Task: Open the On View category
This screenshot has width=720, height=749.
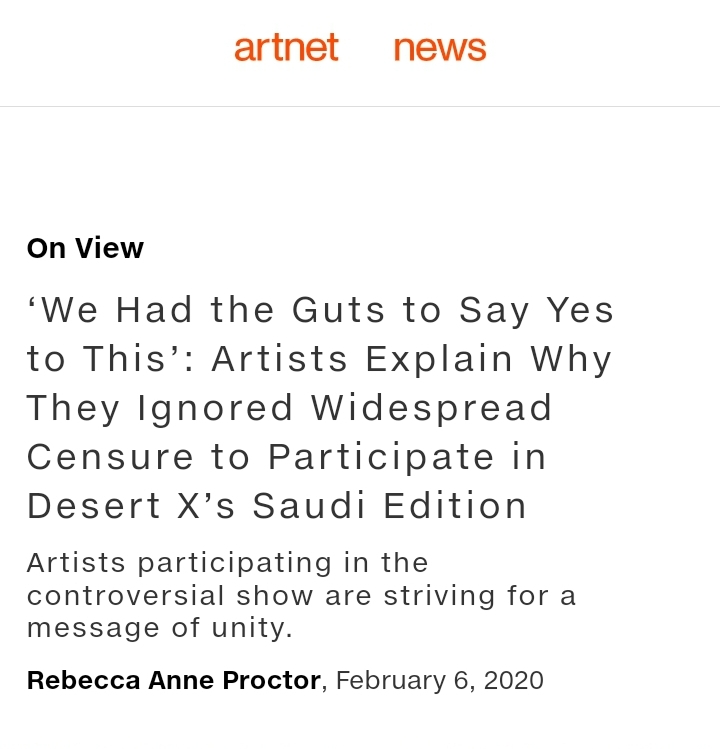Action: [x=85, y=248]
